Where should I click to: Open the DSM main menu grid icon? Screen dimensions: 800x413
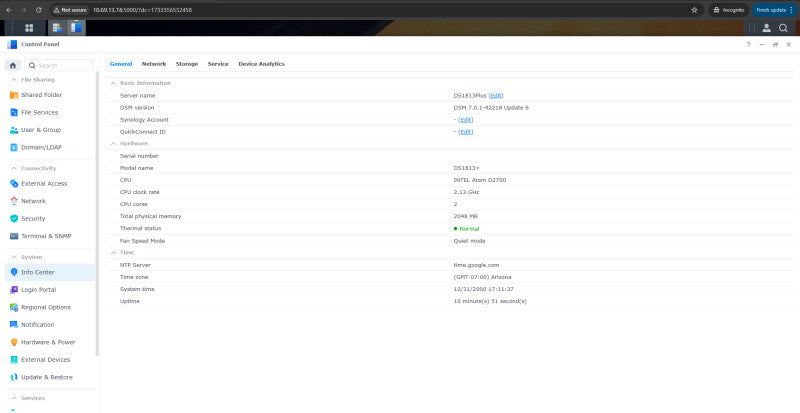29,28
